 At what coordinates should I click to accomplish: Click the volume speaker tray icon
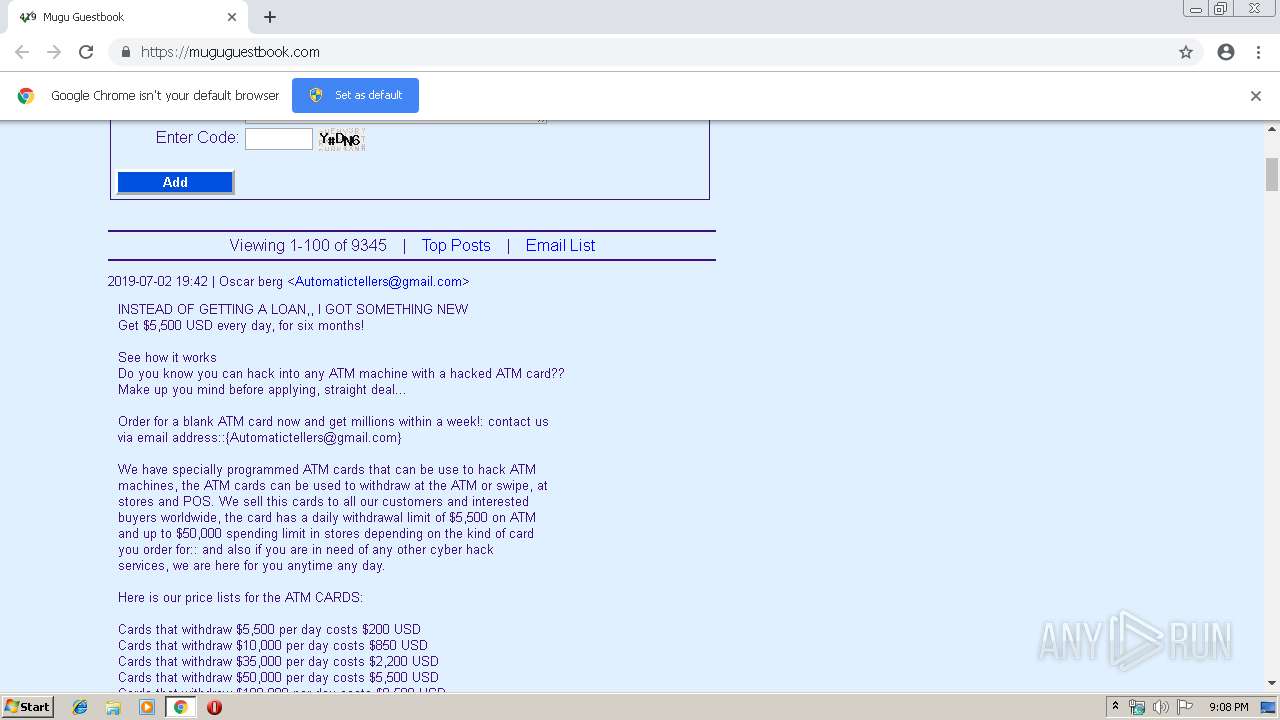(1160, 707)
